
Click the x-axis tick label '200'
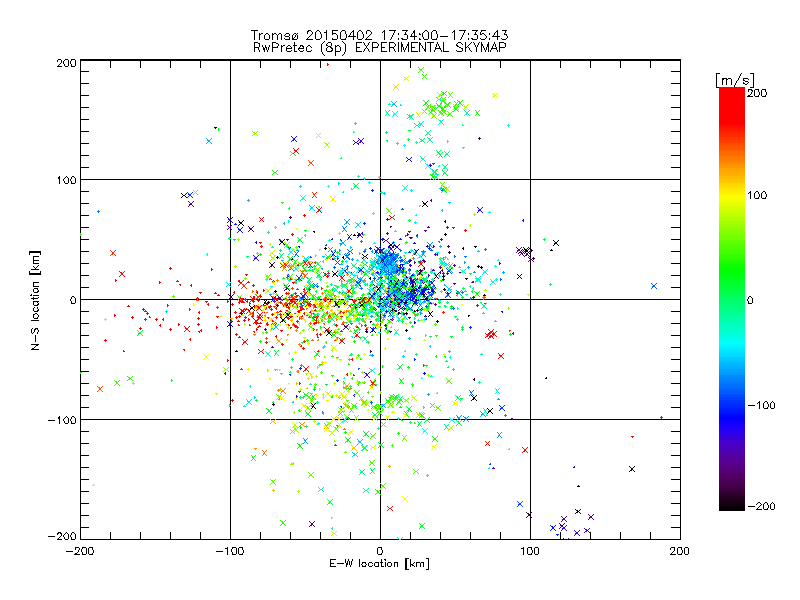click(680, 552)
